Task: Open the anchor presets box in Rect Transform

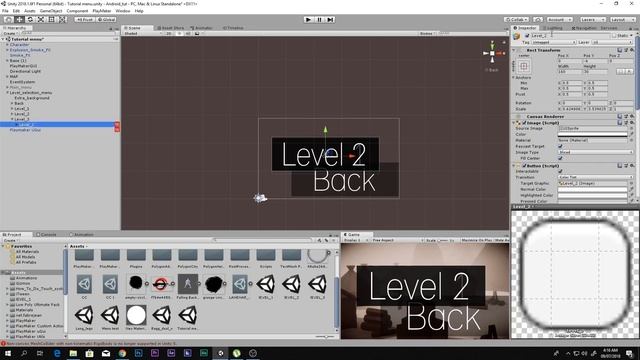Action: [x=524, y=66]
